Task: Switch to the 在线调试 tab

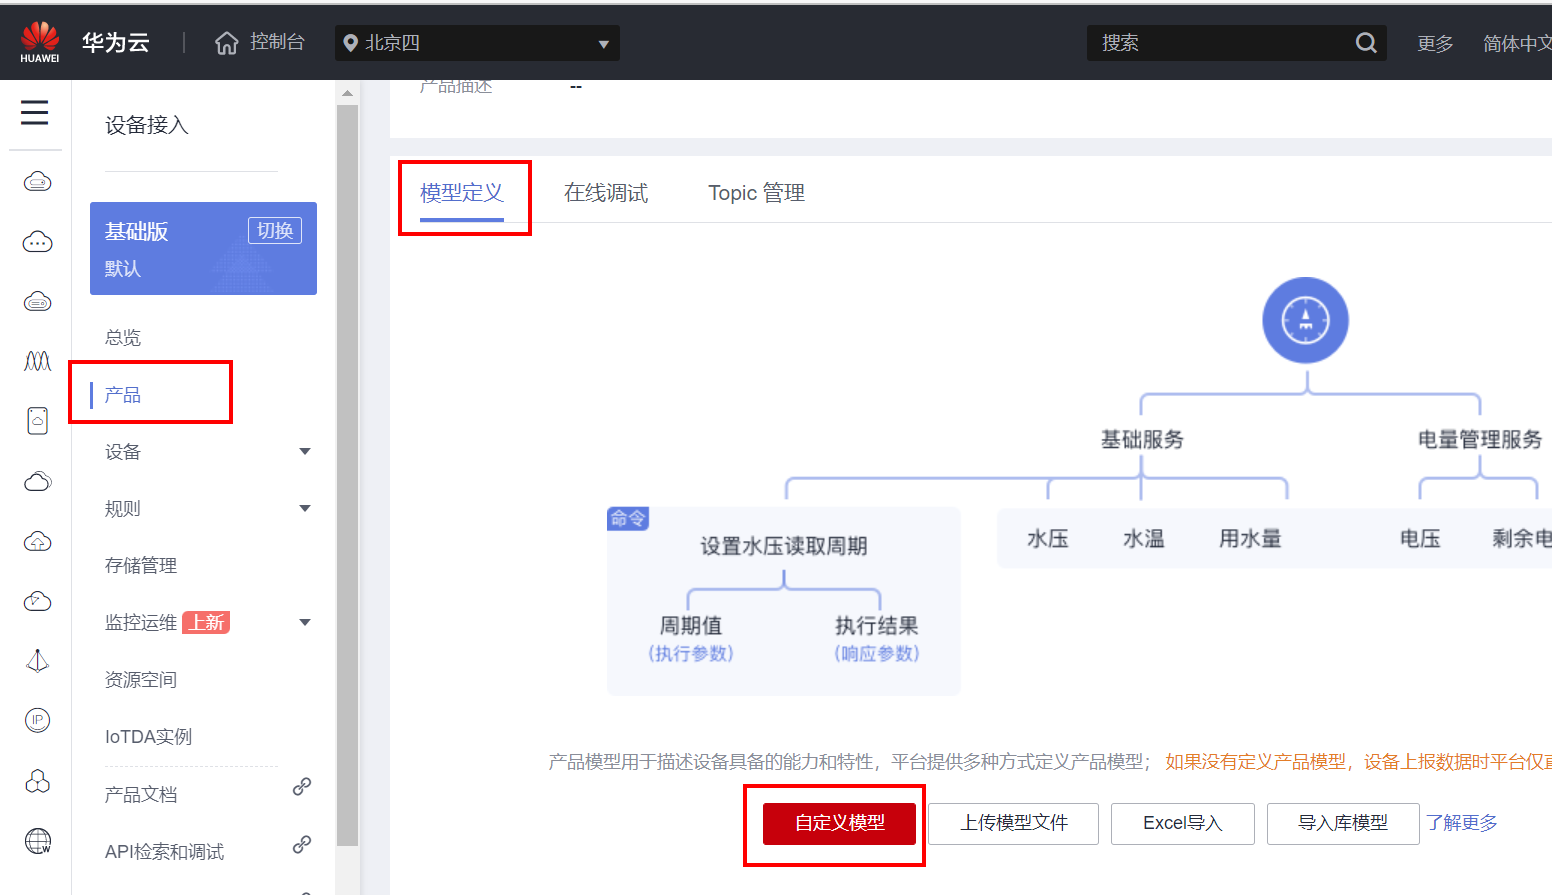Action: [605, 193]
